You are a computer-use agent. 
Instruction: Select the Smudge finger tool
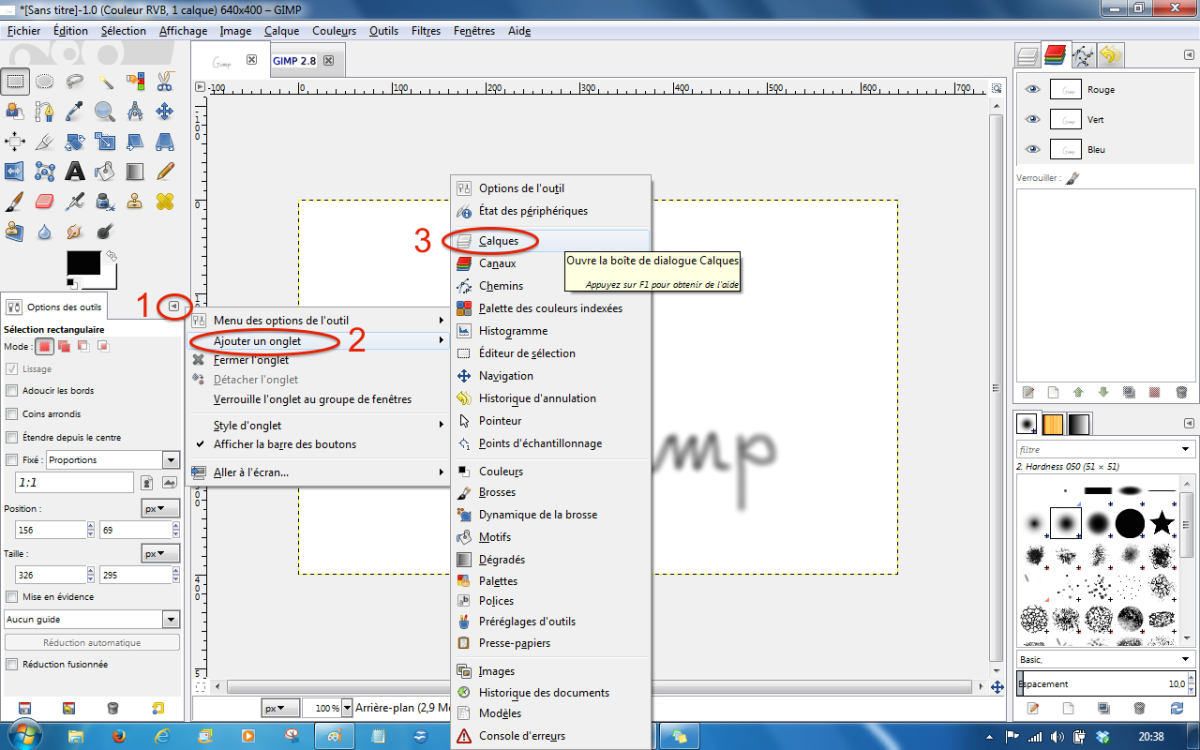tap(75, 232)
